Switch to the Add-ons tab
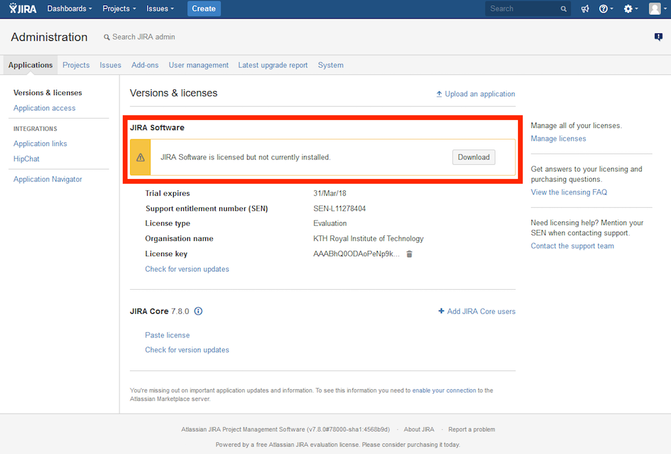 145,65
